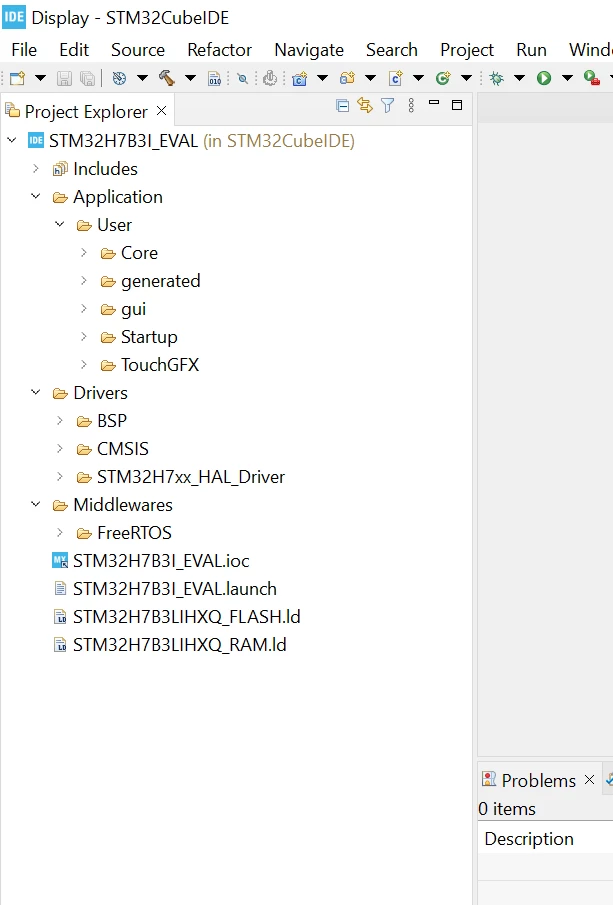613x905 pixels.
Task: Expand the TouchGFX folder
Action: tap(84, 365)
